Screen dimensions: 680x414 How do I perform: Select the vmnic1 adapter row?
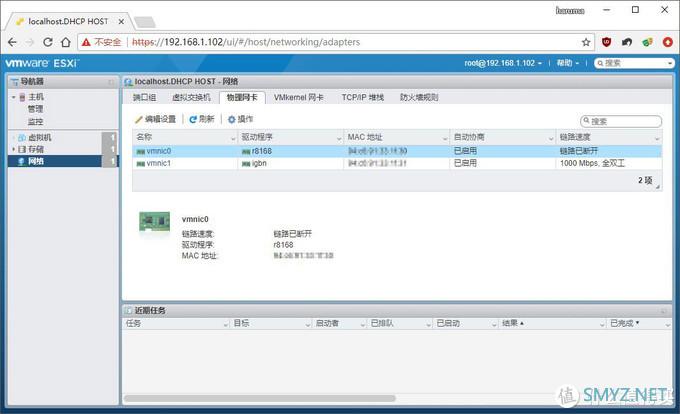click(x=397, y=163)
